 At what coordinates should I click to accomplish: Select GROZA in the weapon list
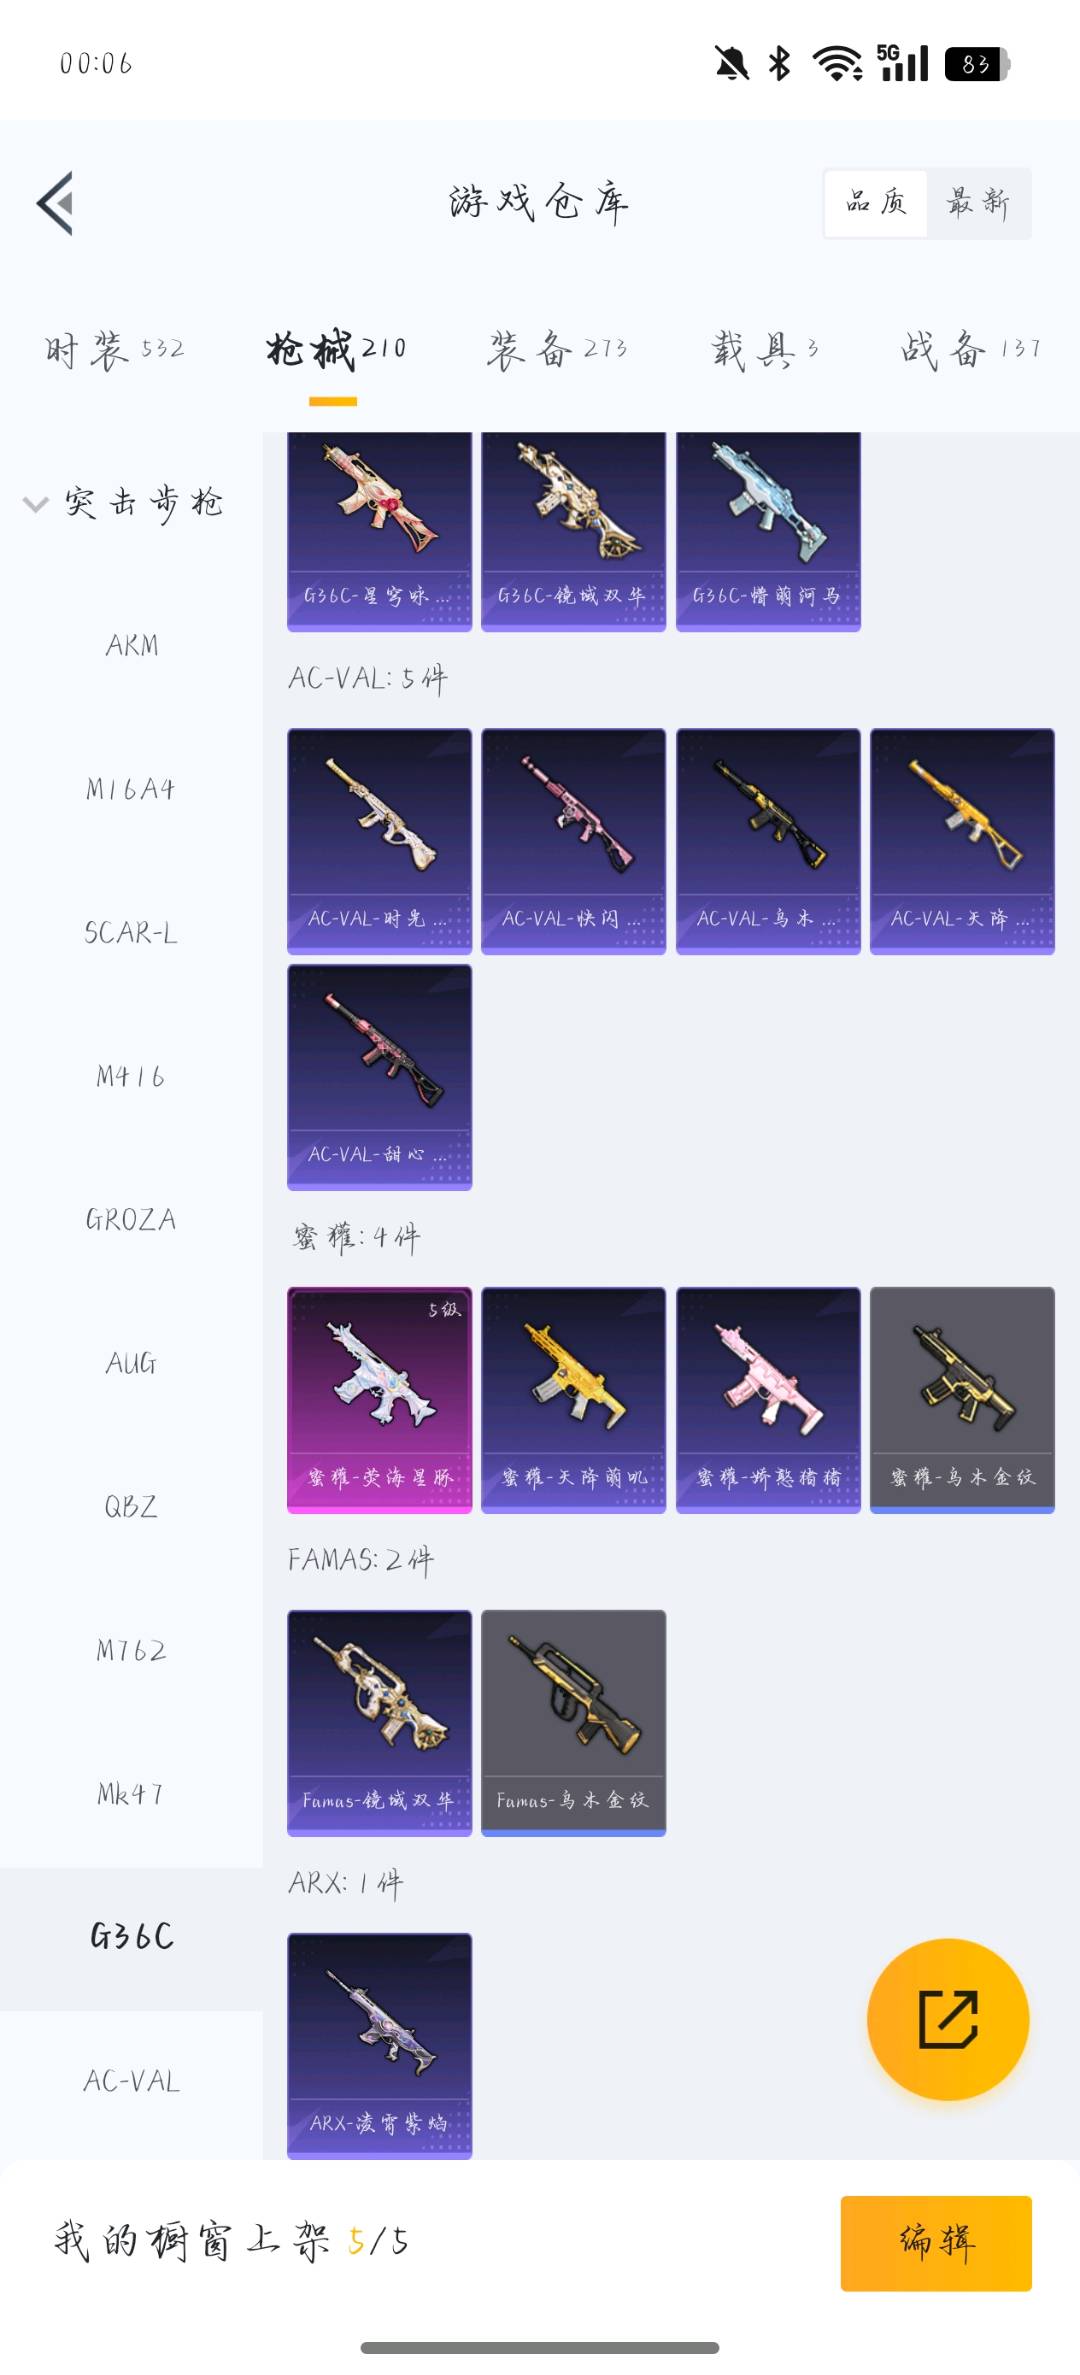click(132, 1219)
